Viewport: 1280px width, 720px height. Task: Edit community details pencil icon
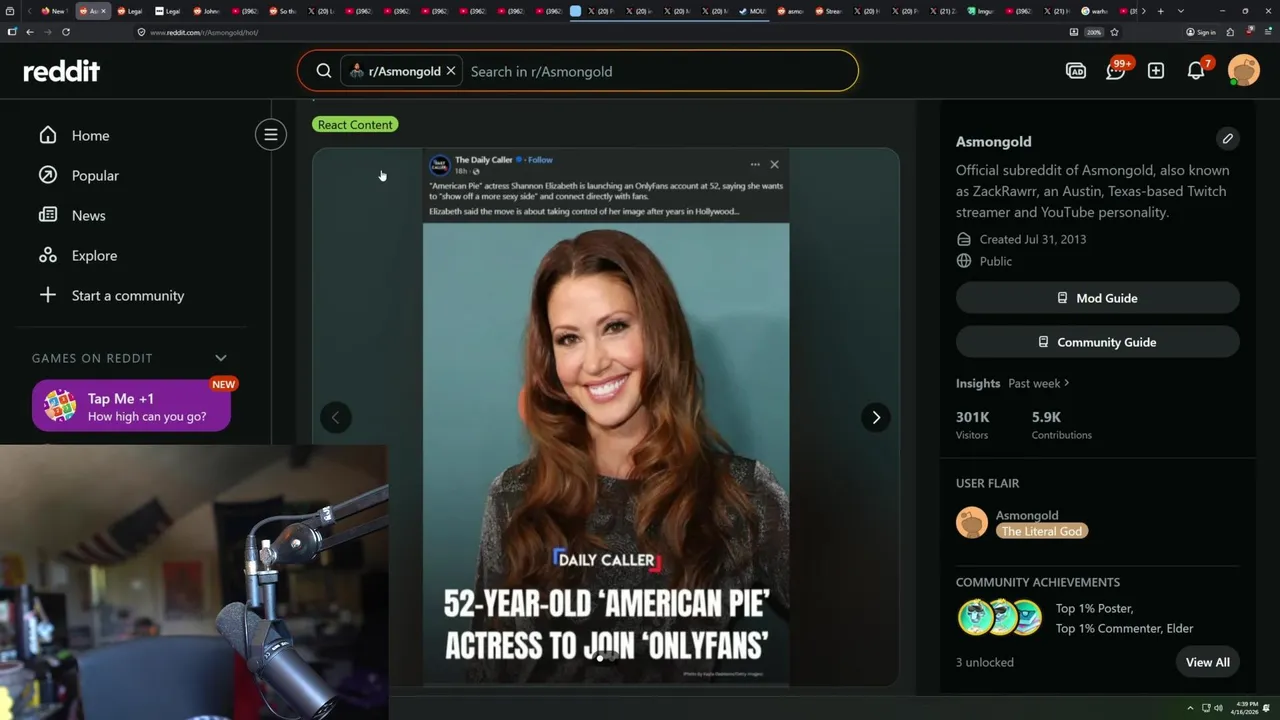(x=1228, y=139)
